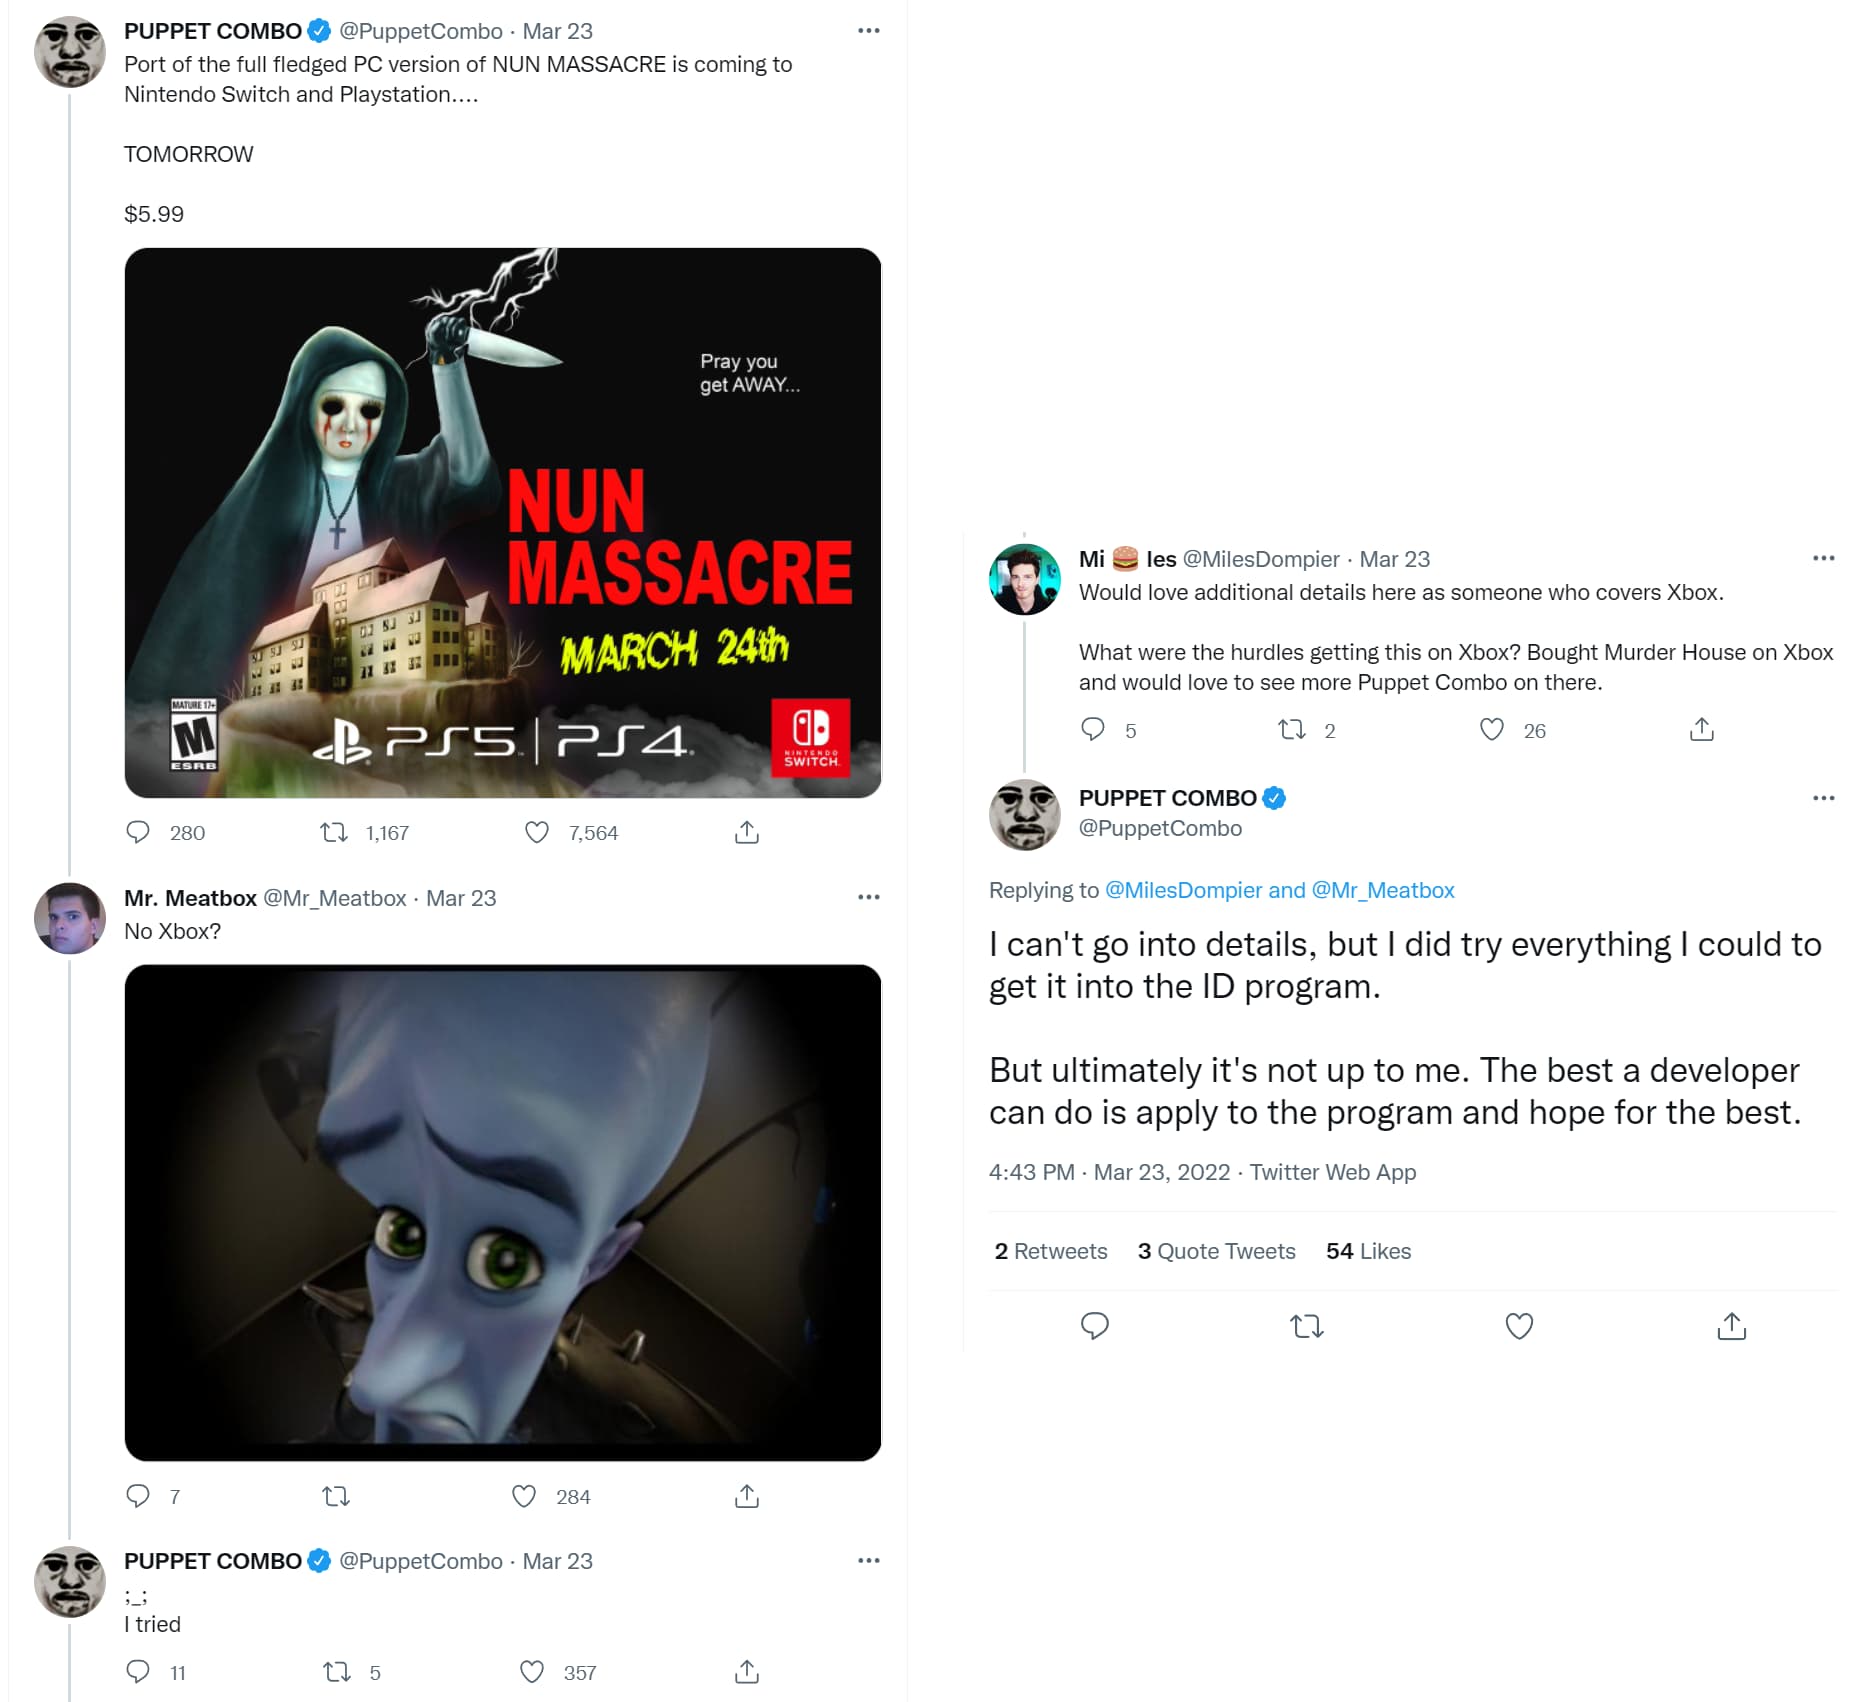1858x1702 pixels.
Task: View the 3 Quote Tweets list
Action: [1217, 1251]
